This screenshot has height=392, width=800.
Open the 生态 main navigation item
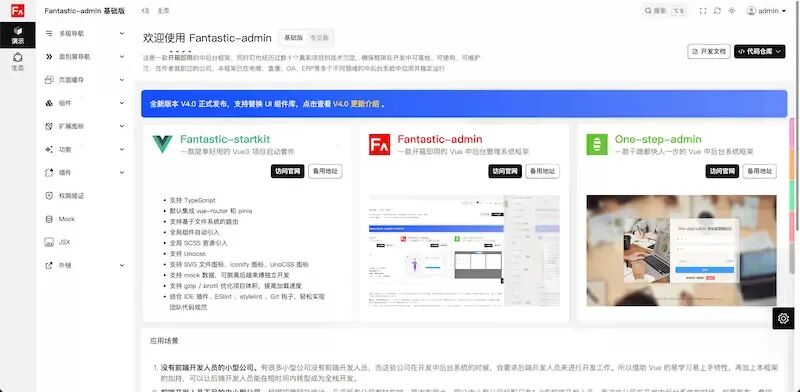[x=17, y=61]
